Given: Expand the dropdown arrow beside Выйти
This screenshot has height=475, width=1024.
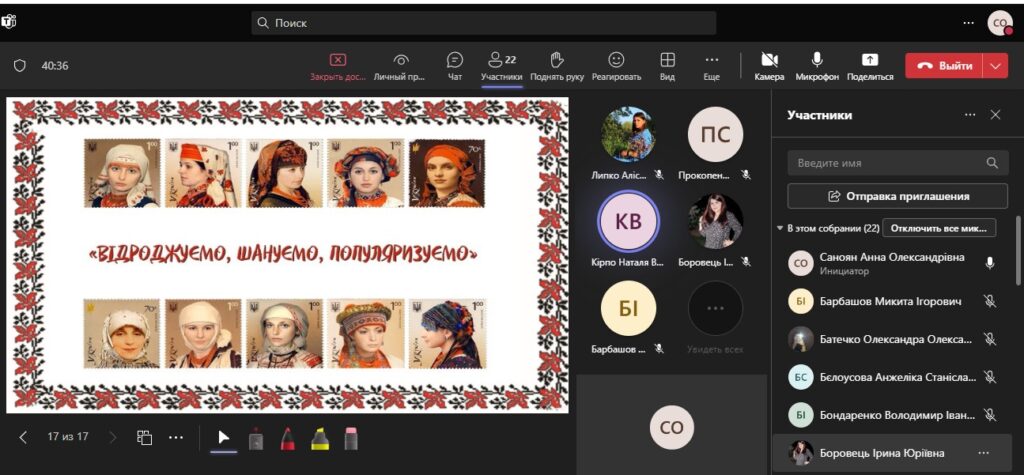Looking at the screenshot, I should pyautogui.click(x=995, y=66).
